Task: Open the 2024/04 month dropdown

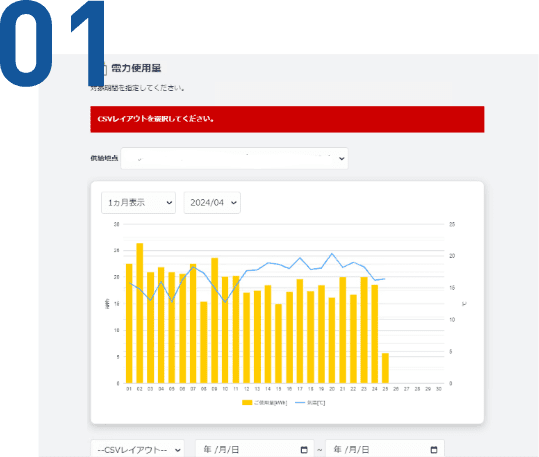Action: point(212,203)
